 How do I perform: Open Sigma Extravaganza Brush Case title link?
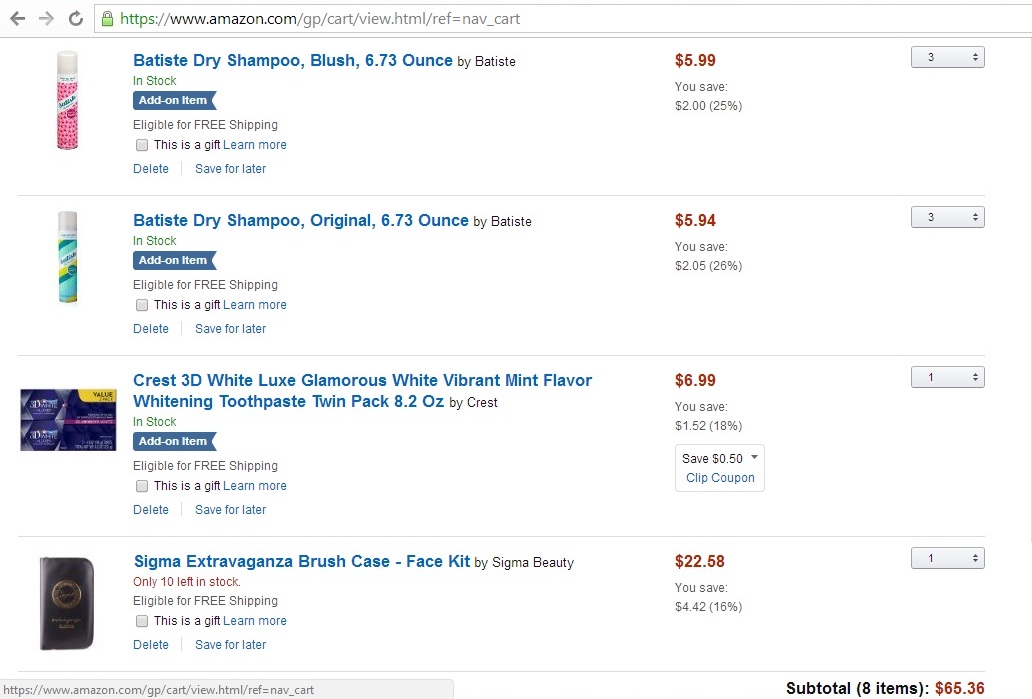pos(301,561)
